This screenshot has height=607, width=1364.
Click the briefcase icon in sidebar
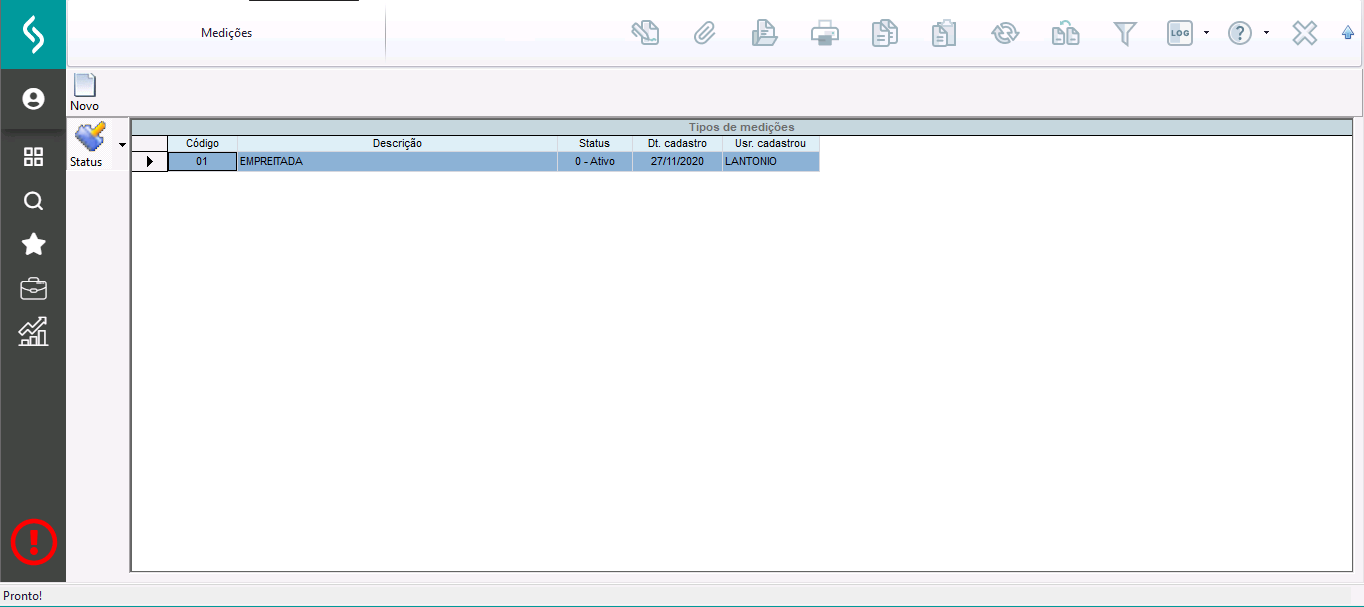pyautogui.click(x=33, y=289)
